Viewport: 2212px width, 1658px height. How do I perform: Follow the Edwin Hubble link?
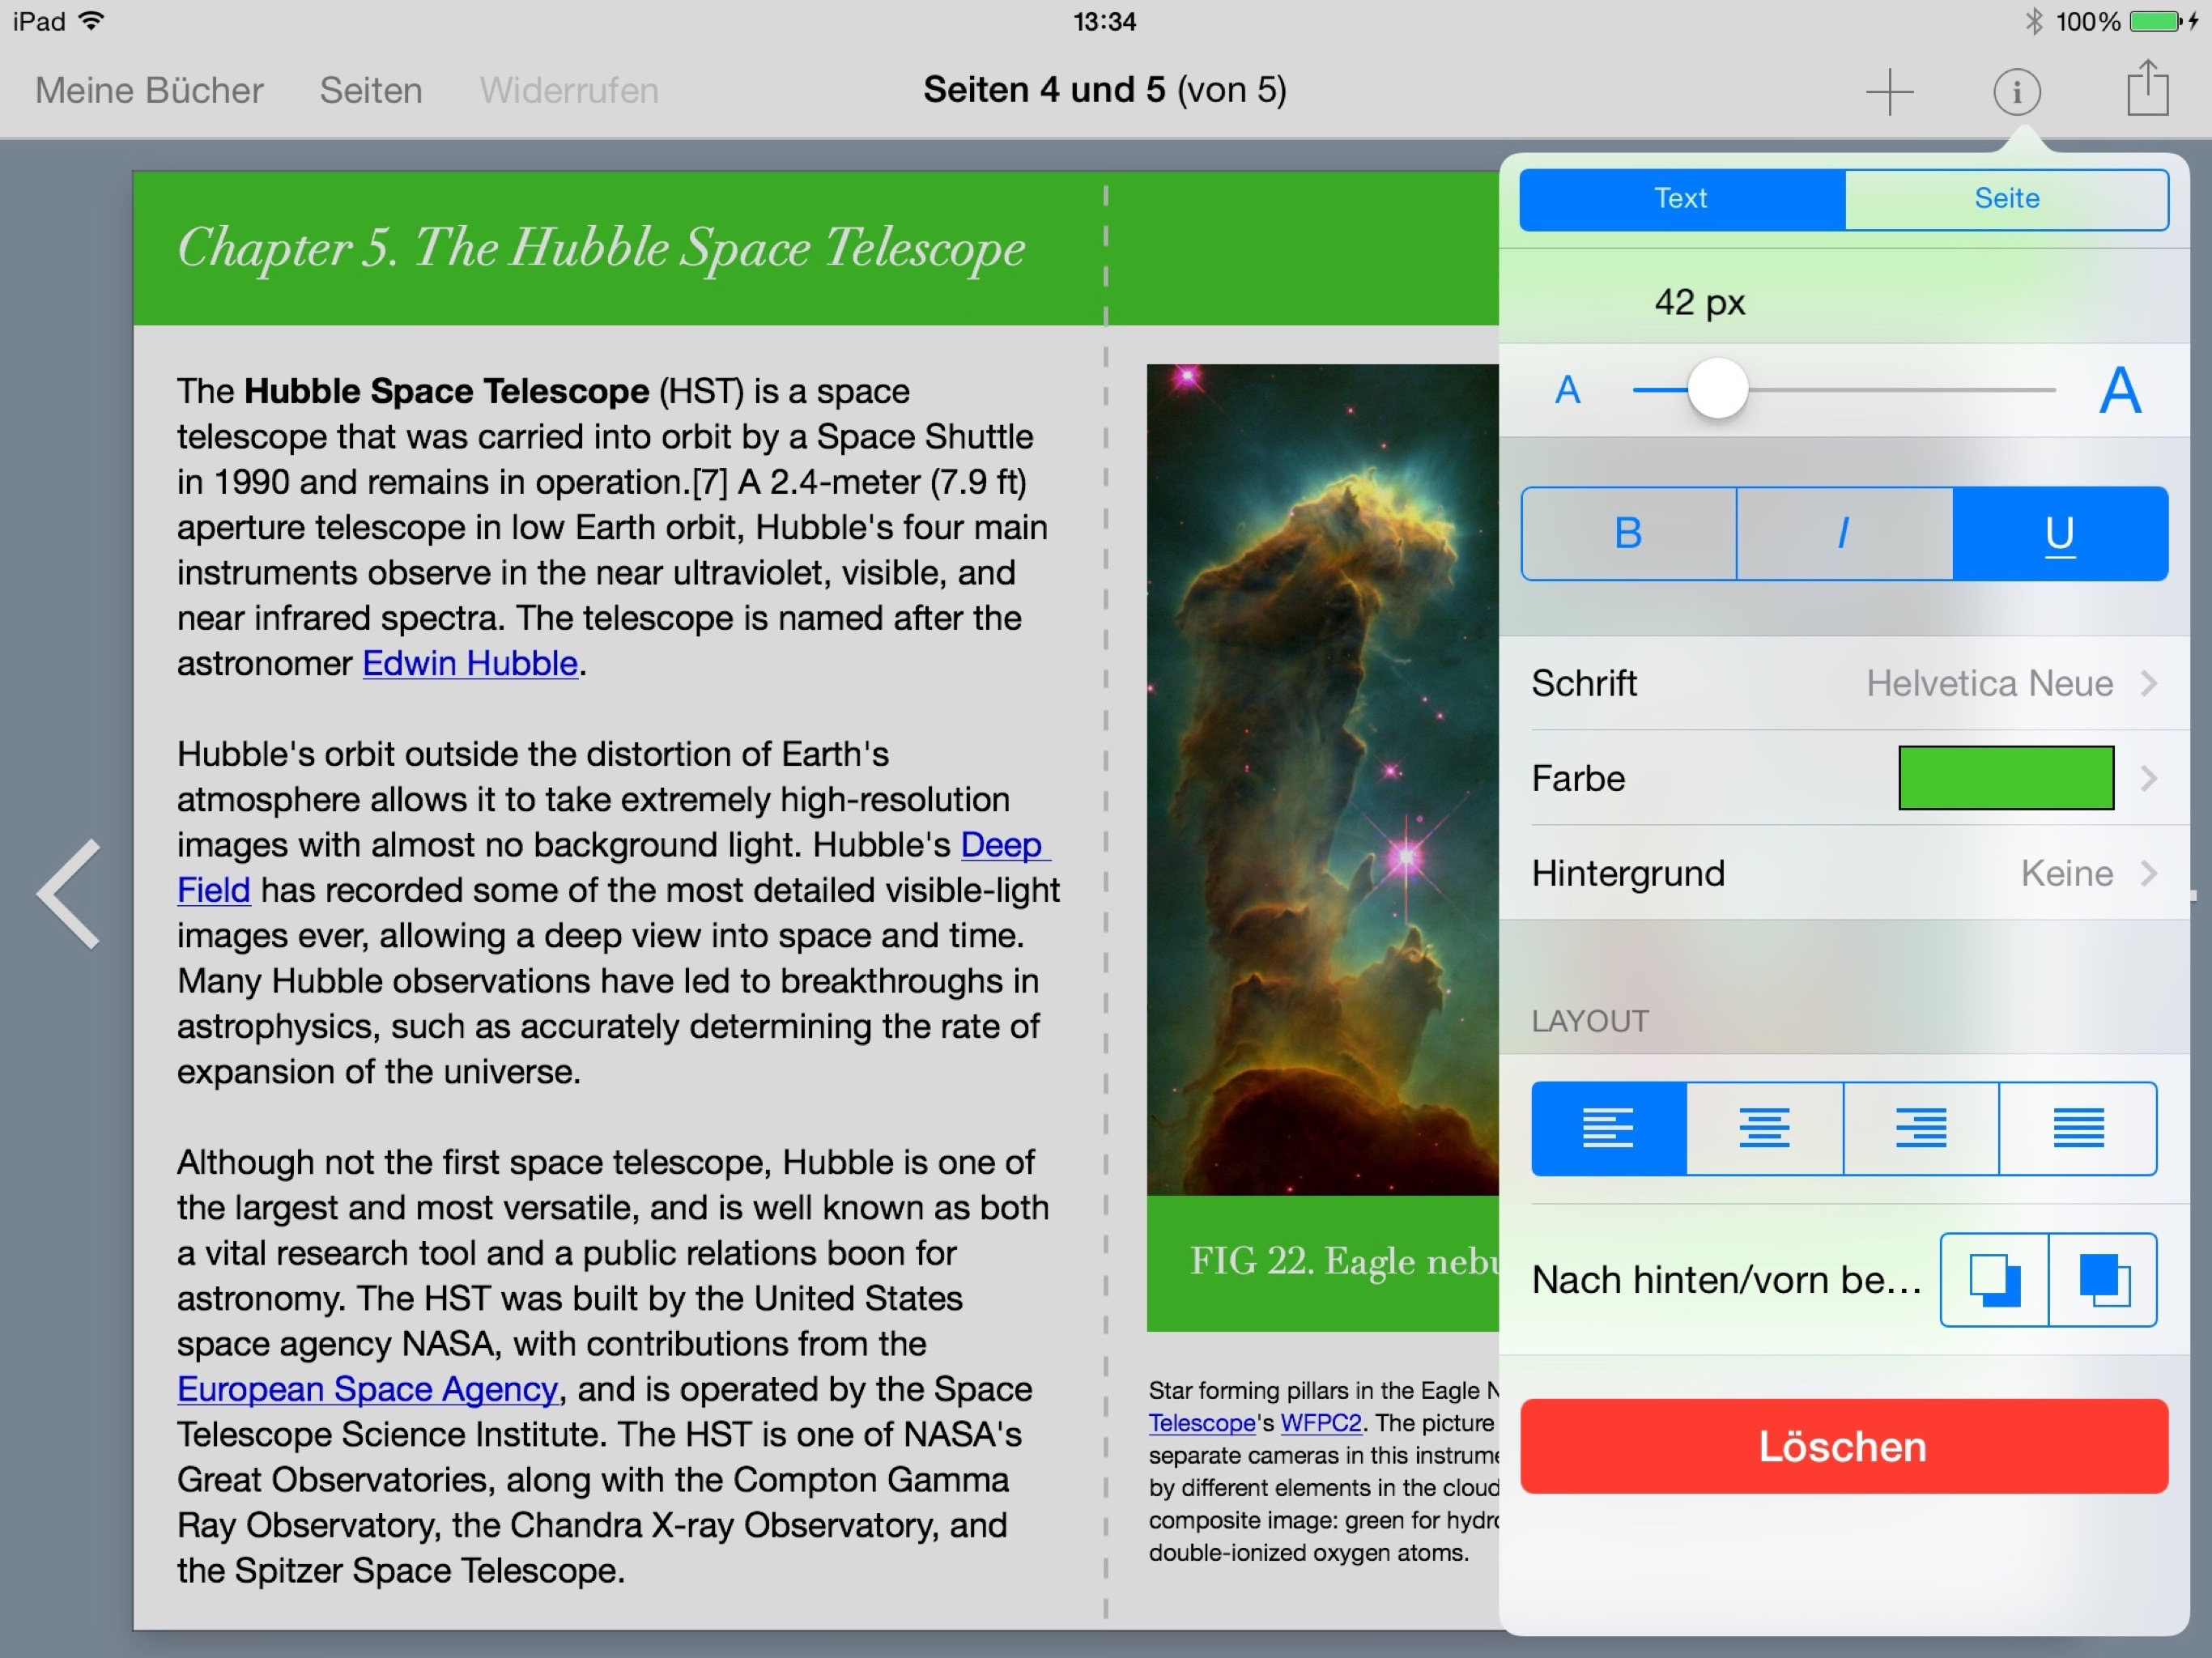point(470,663)
